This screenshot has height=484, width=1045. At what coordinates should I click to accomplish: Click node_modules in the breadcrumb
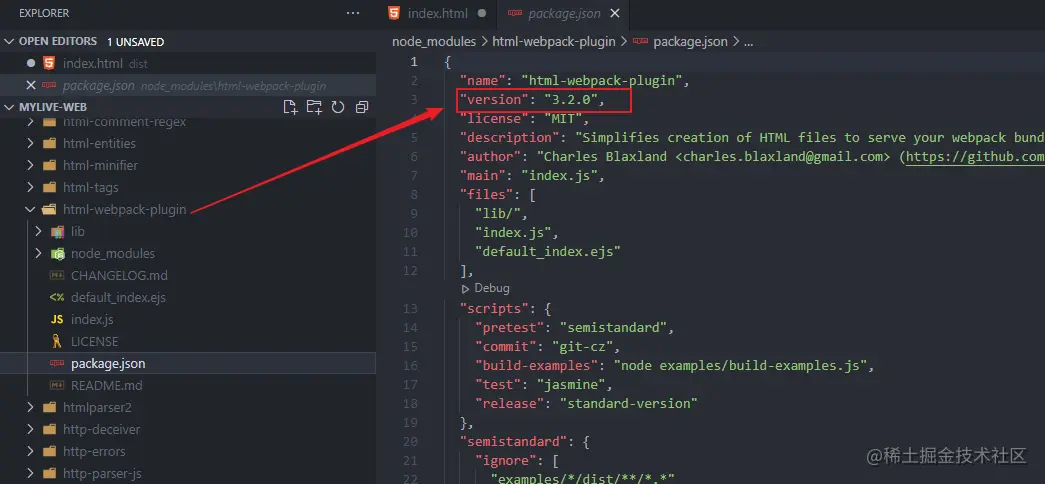[x=434, y=41]
